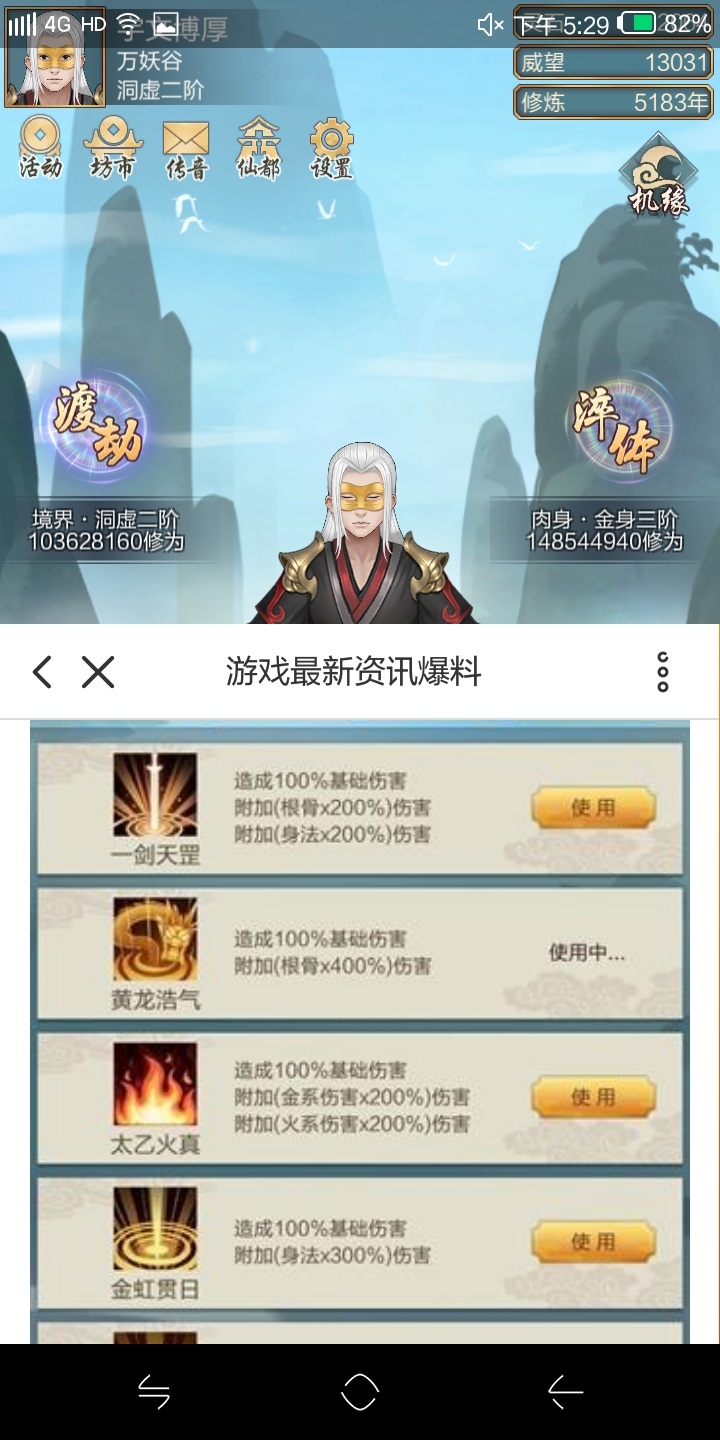Use the 金虹贯日 skill
The image size is (720, 1440).
click(x=593, y=1242)
